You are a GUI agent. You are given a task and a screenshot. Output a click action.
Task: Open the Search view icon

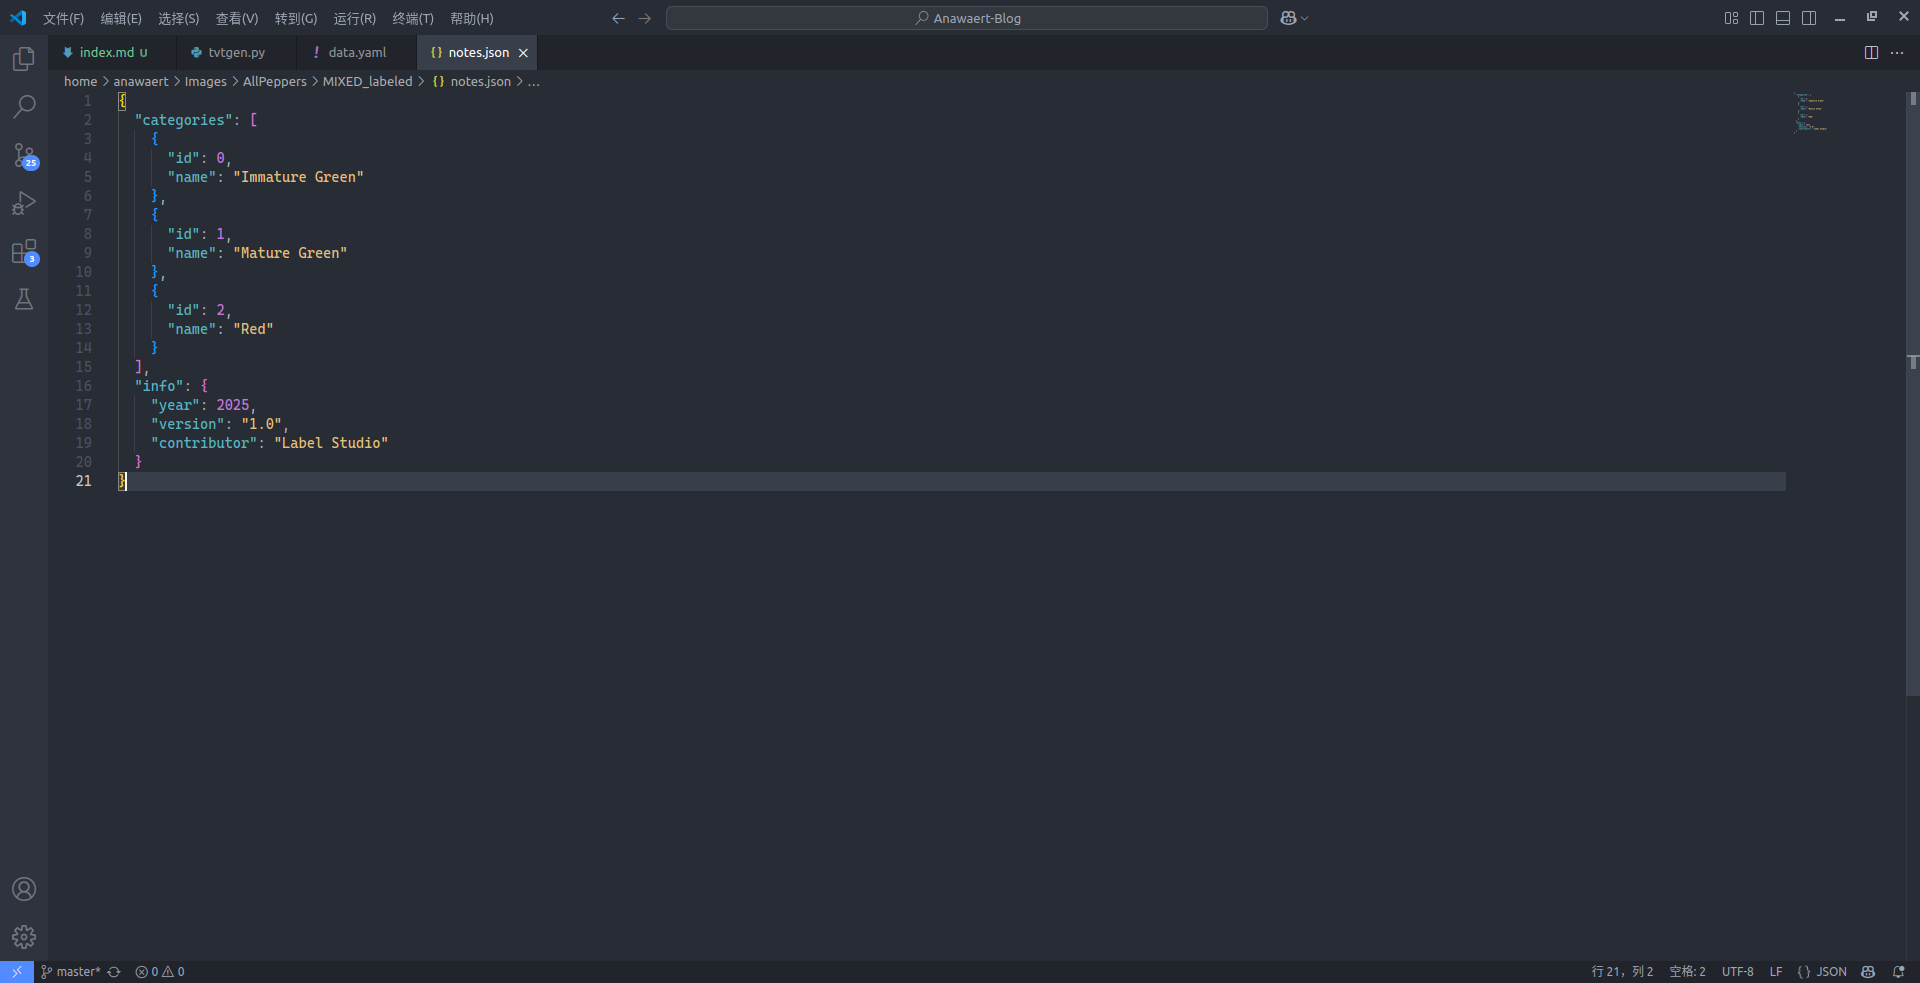tap(24, 106)
